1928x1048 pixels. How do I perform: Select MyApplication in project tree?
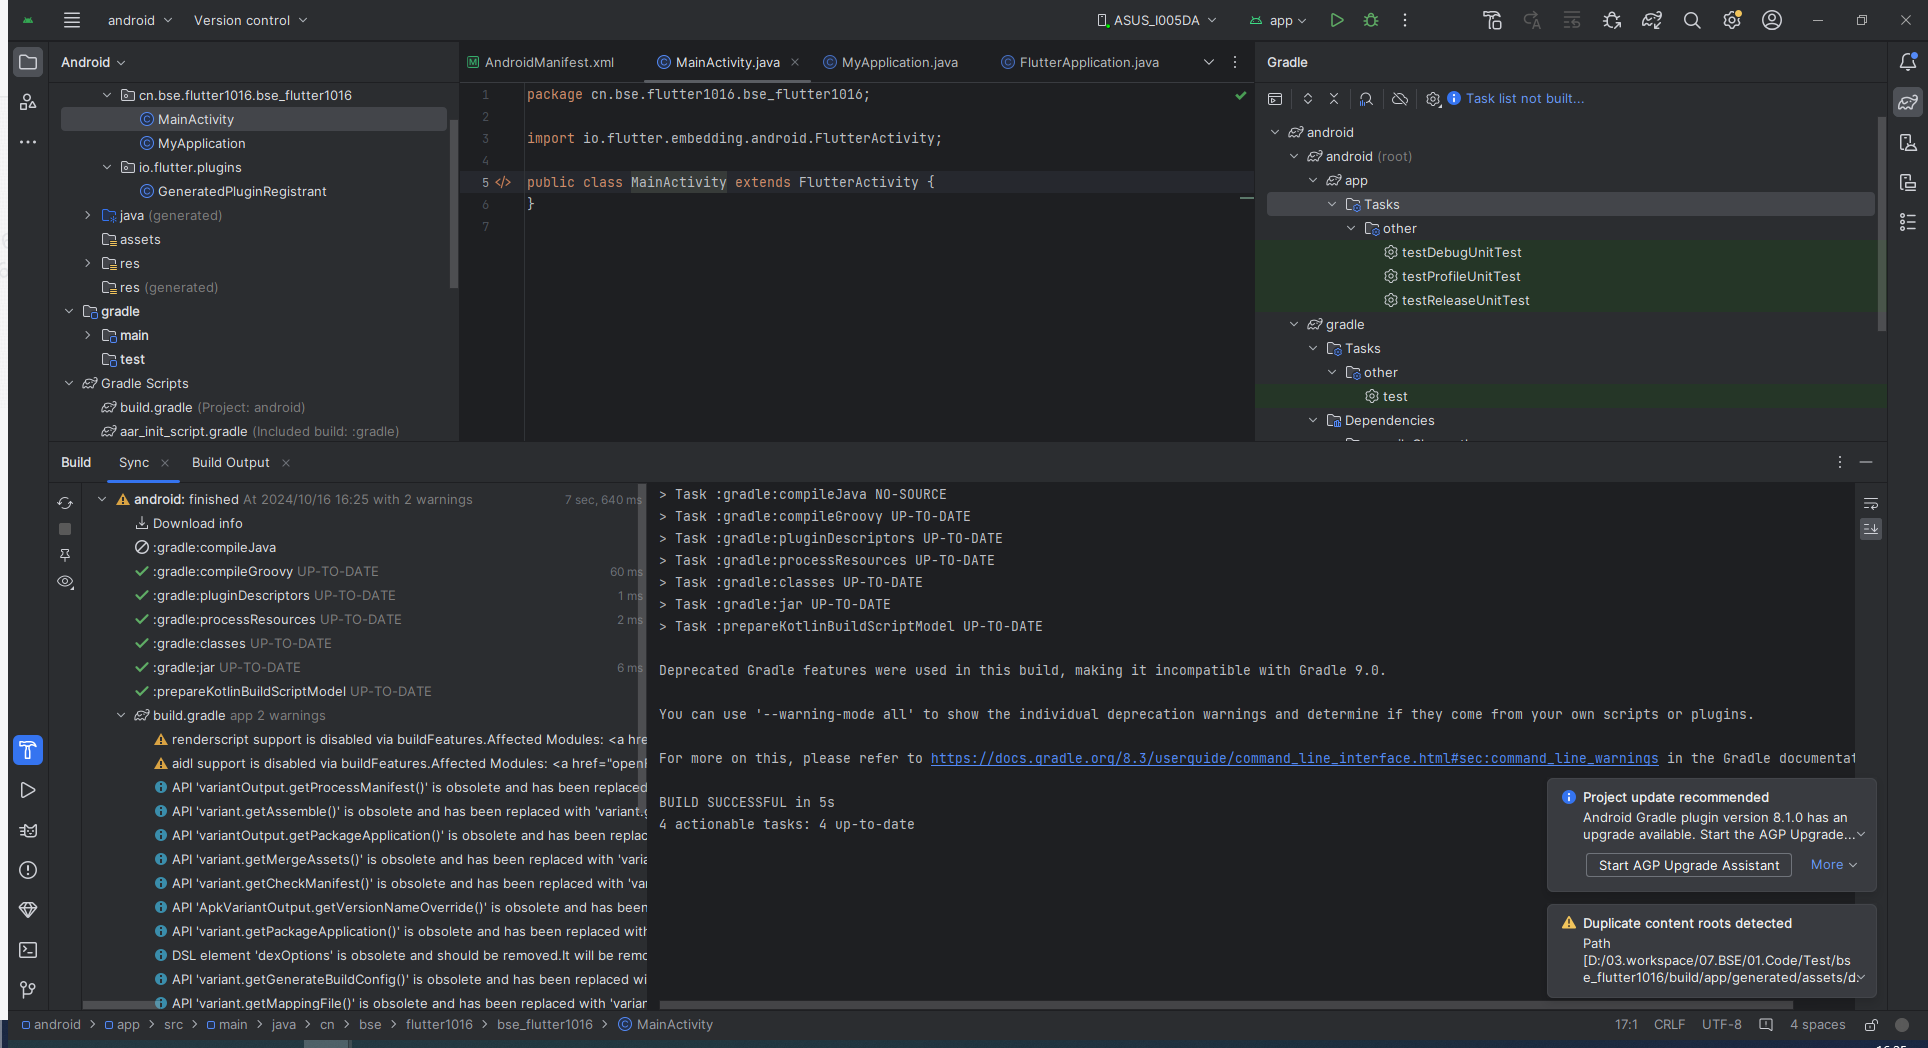[x=201, y=143]
